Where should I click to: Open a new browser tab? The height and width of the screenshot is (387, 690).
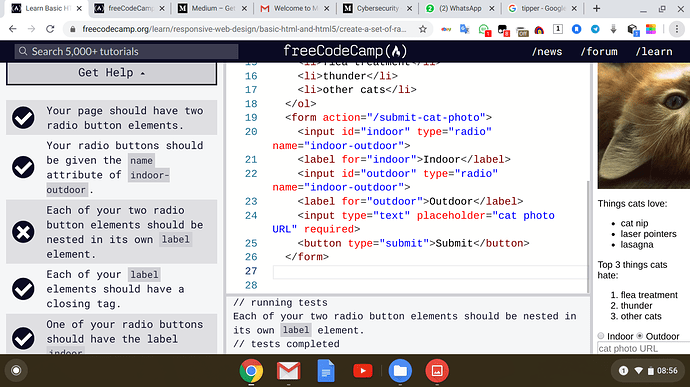pyautogui.click(x=596, y=8)
